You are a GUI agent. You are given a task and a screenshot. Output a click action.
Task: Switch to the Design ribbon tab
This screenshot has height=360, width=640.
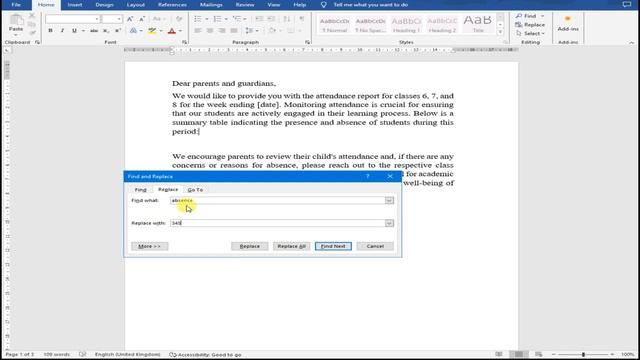click(x=104, y=5)
